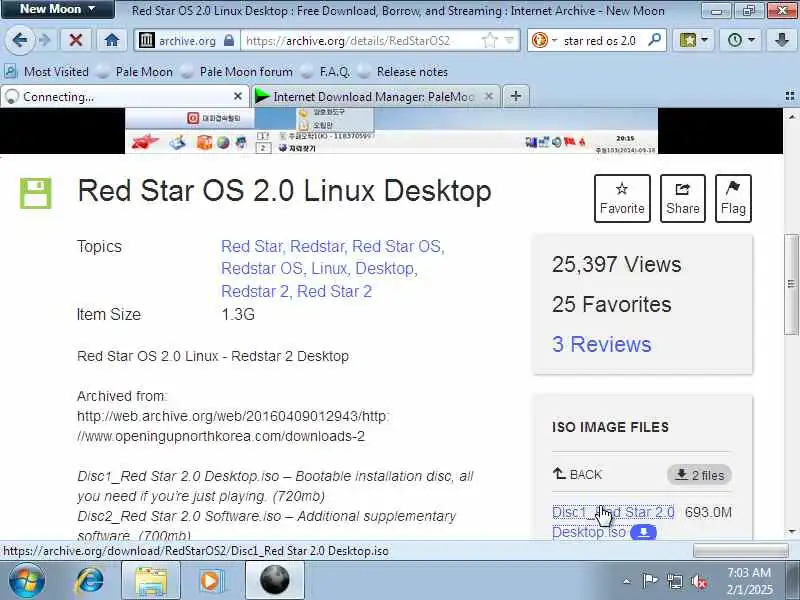Viewport: 800px width, 600px height.
Task: Click the scrollbar up arrow
Action: (791, 117)
